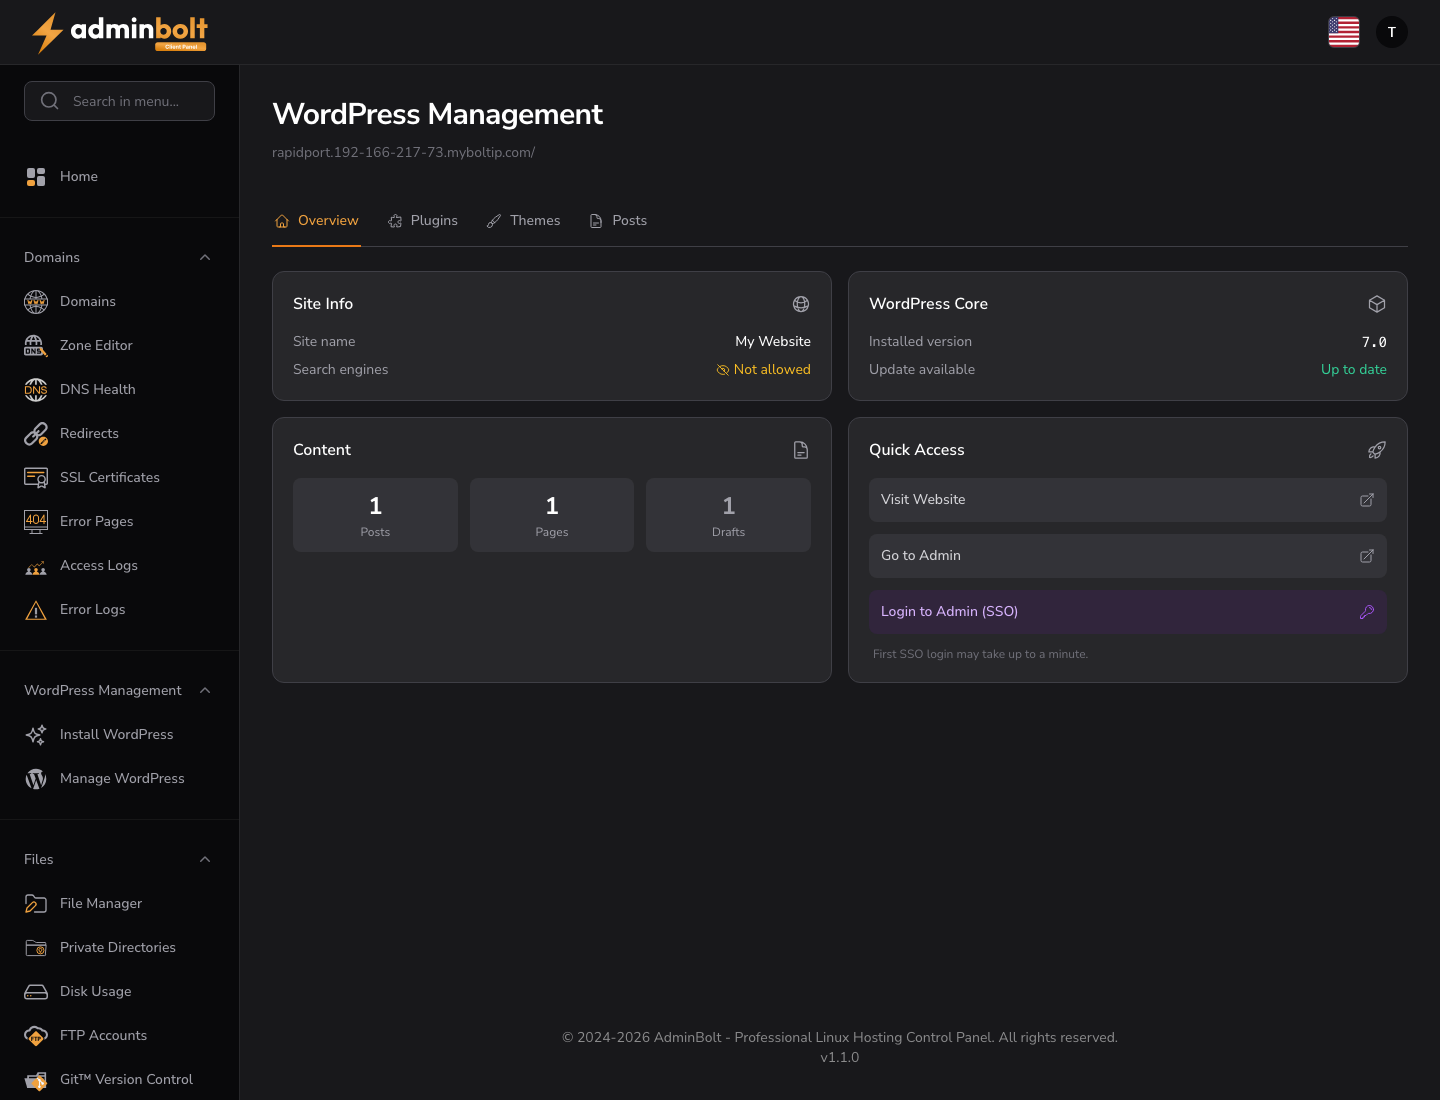Open Disk Usage in the sidebar
Screen dimensions: 1440x1100
[x=119, y=991]
